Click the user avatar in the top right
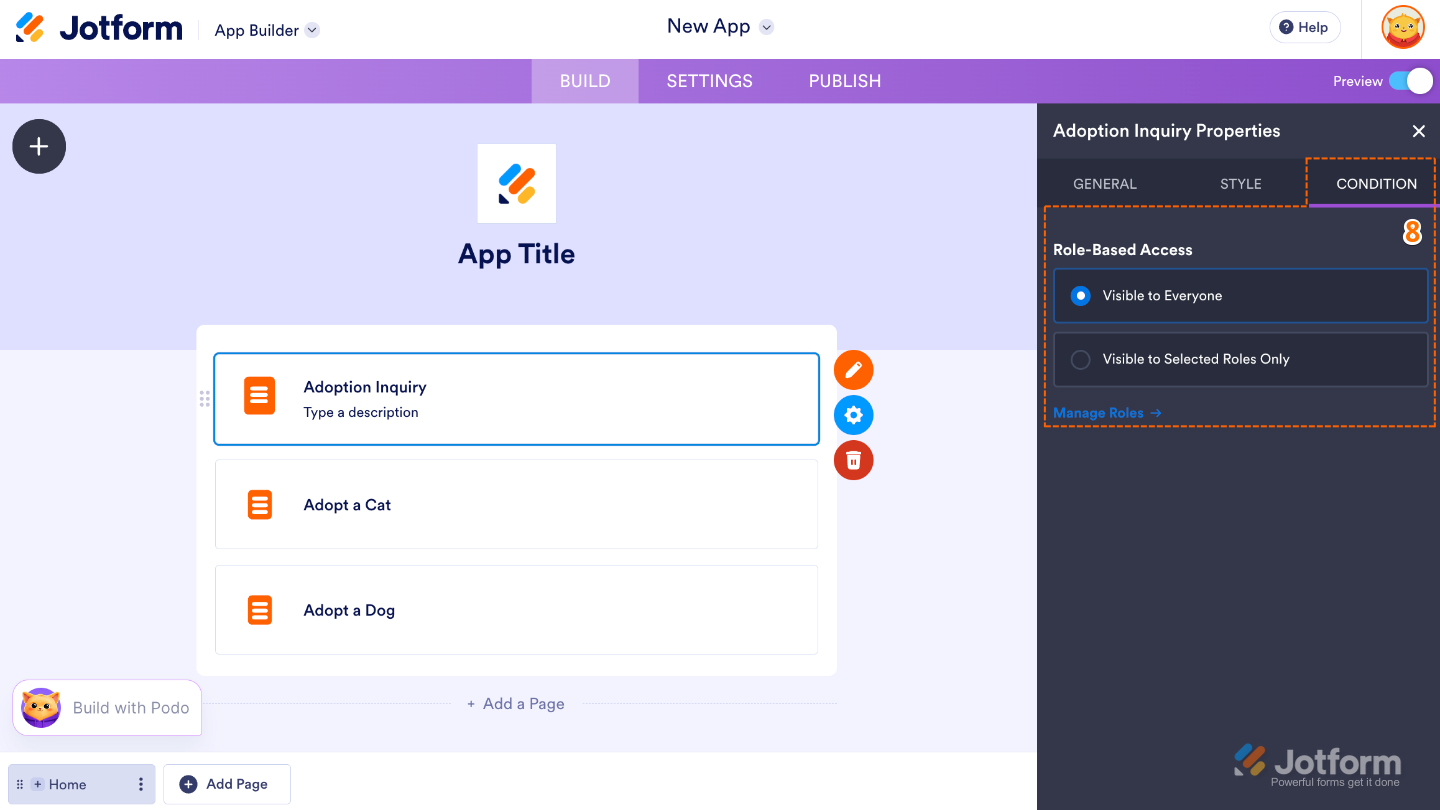 [x=1403, y=27]
